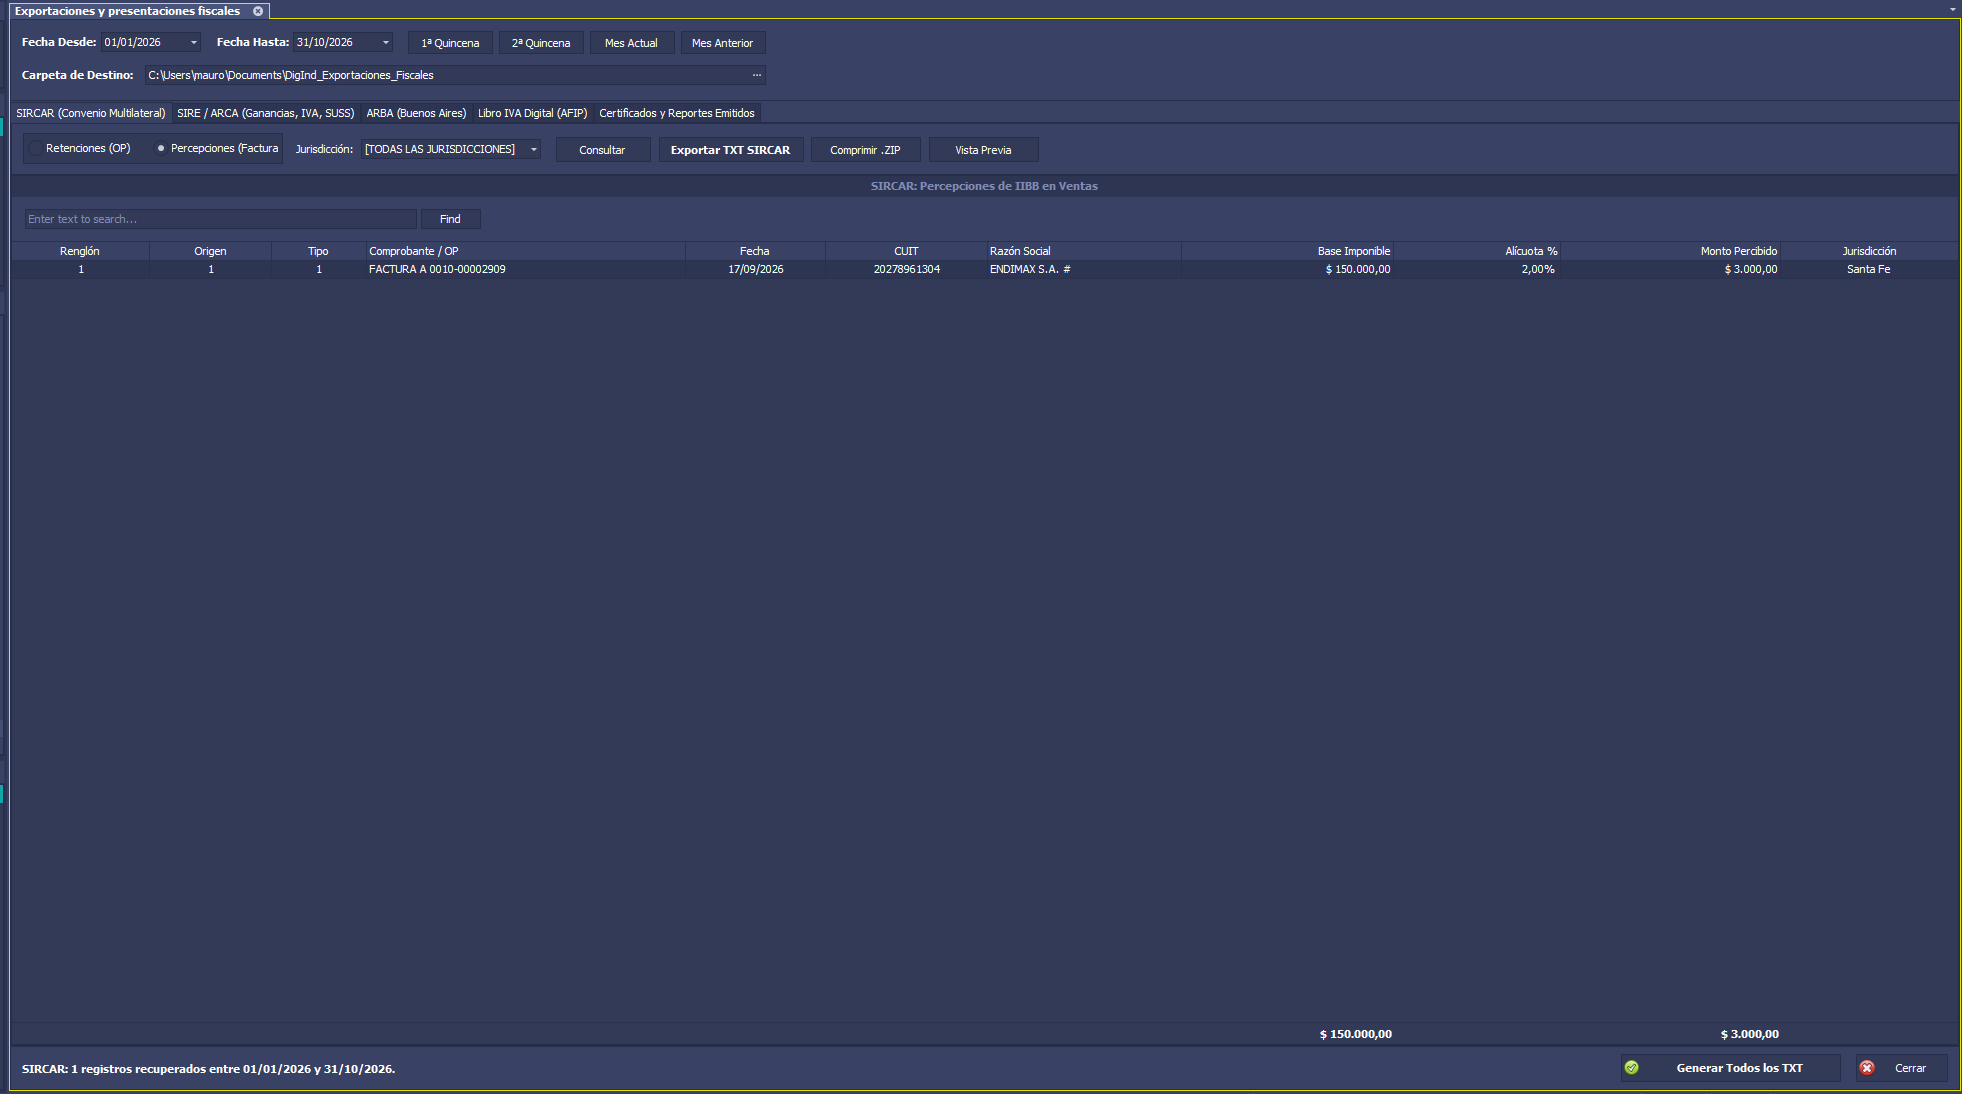Click CUIT cell 20278961304

(x=907, y=269)
